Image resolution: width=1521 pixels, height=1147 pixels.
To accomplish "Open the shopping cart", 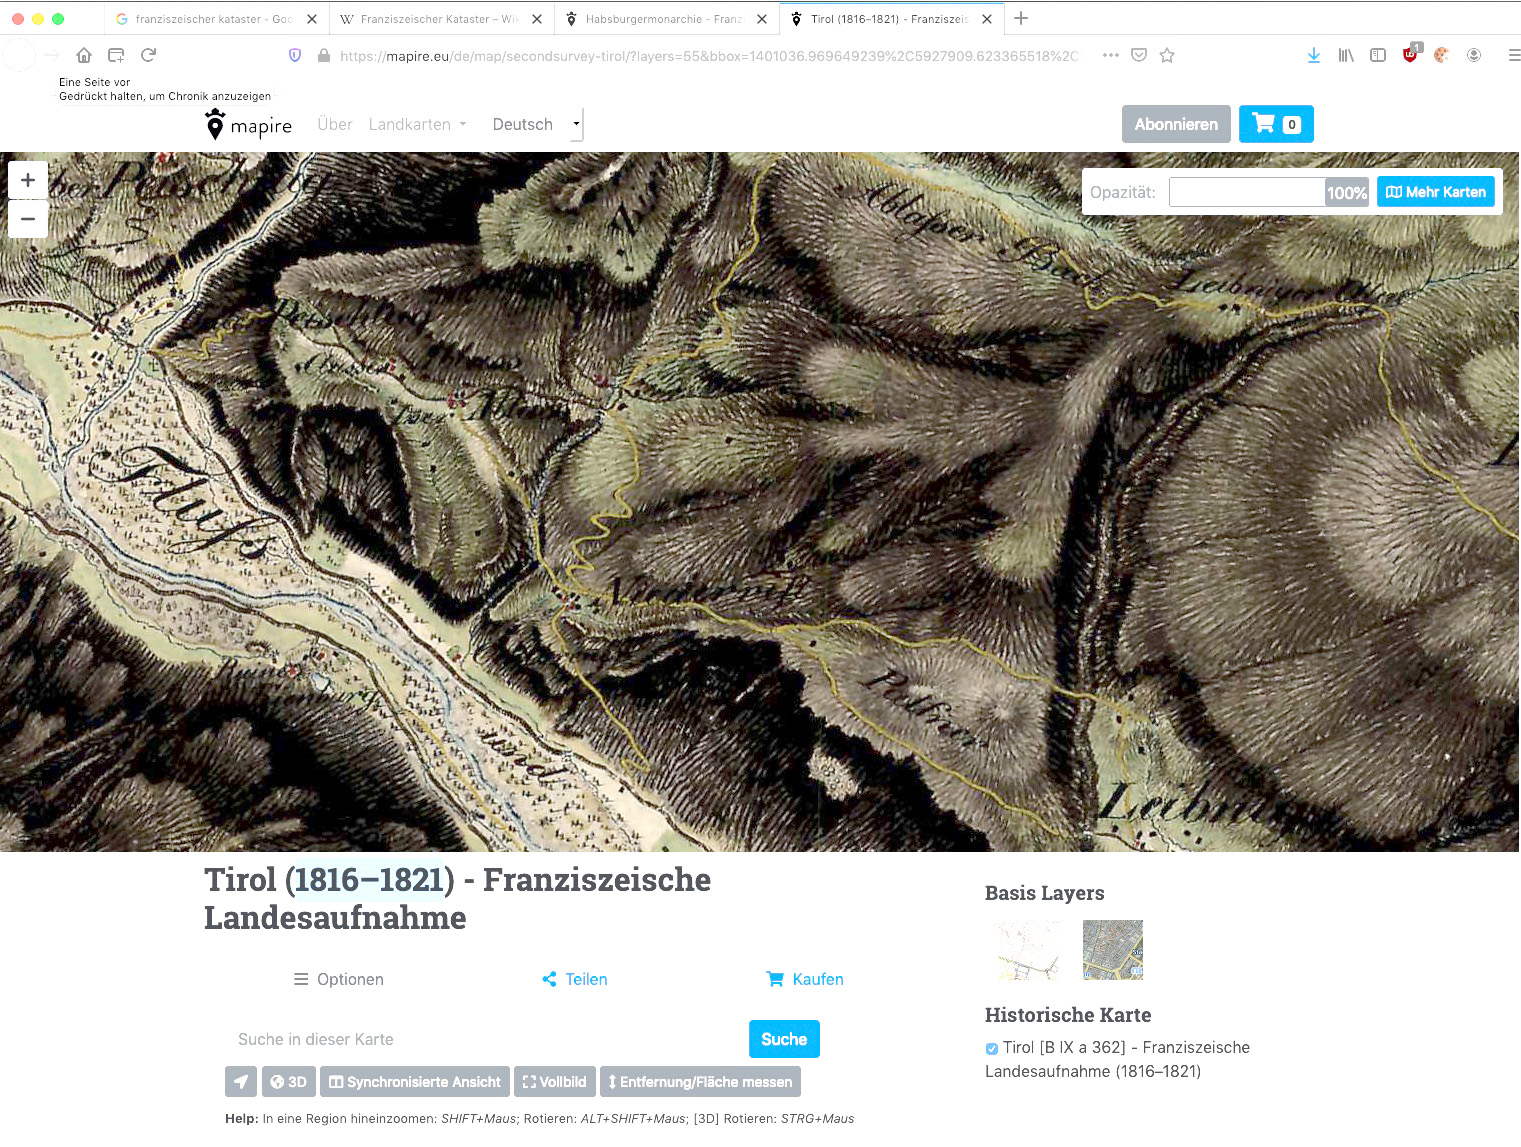I will 1275,124.
